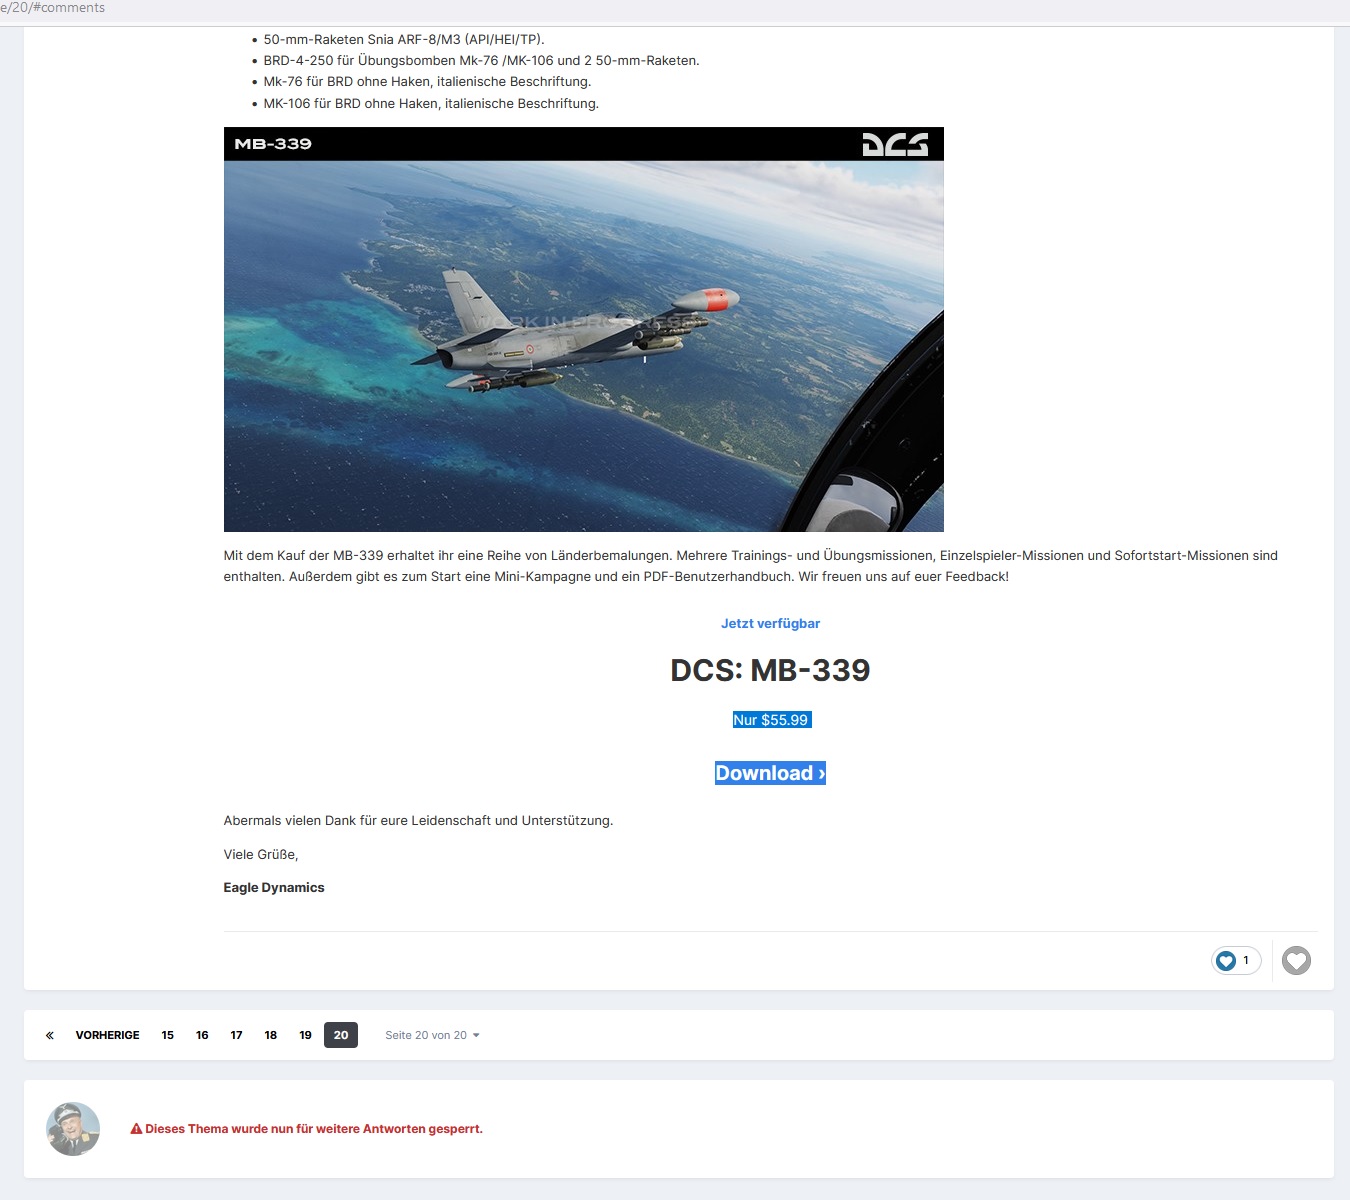
Task: Click the grey heart like button
Action: tap(1296, 961)
